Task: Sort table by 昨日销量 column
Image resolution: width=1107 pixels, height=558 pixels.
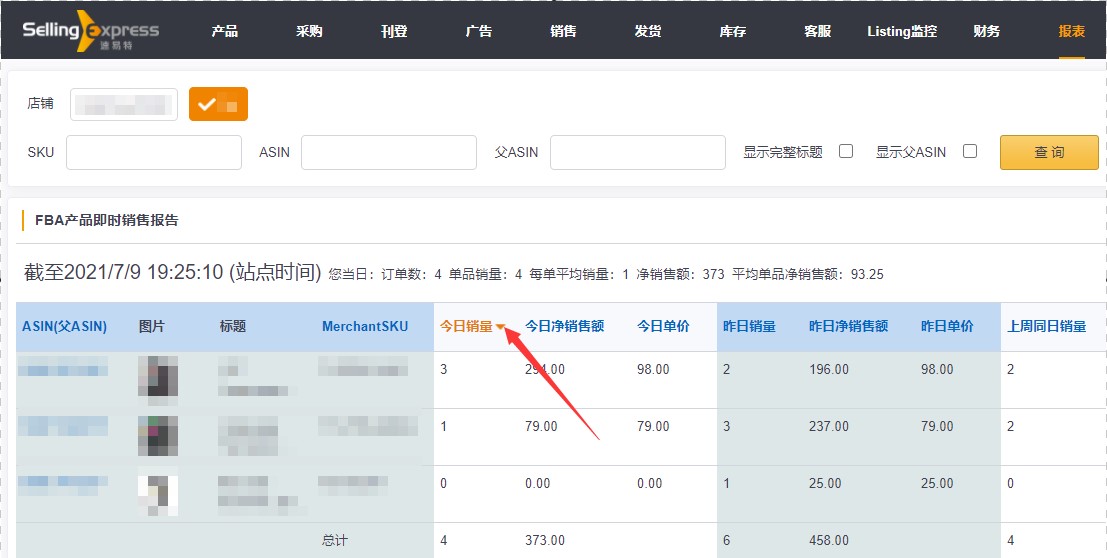Action: pos(749,326)
